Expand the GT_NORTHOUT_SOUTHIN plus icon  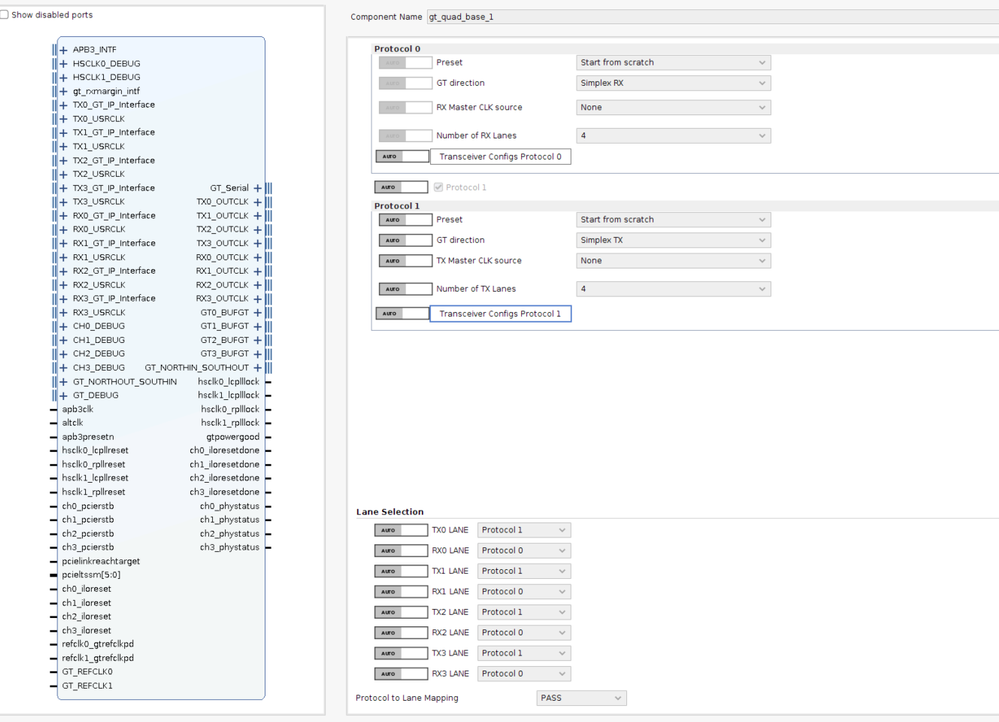(x=63, y=382)
